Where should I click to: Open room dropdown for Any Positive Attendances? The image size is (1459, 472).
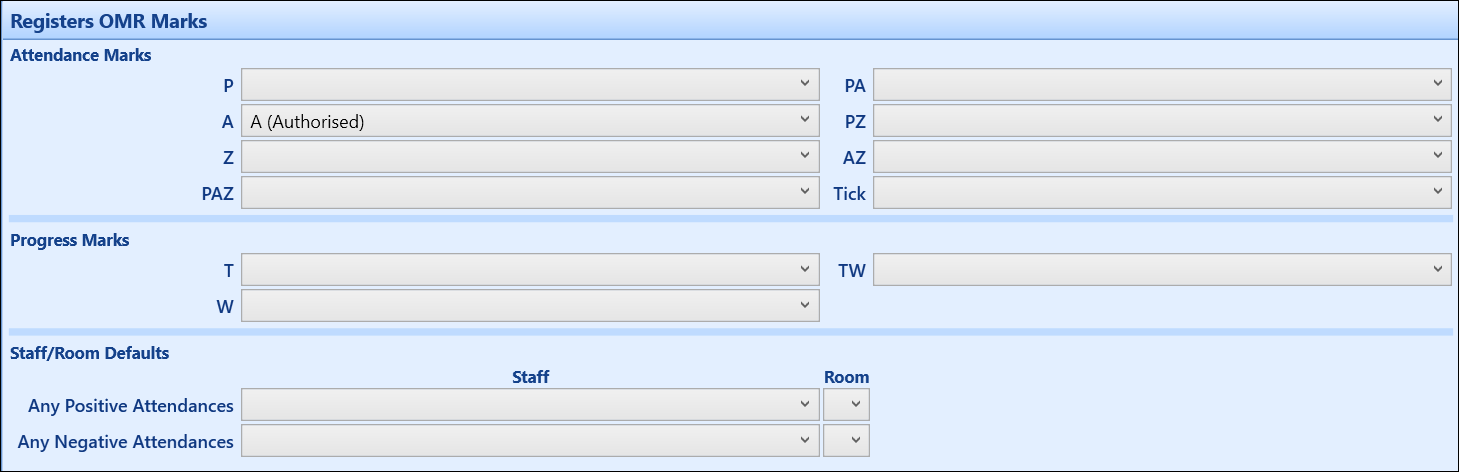846,405
